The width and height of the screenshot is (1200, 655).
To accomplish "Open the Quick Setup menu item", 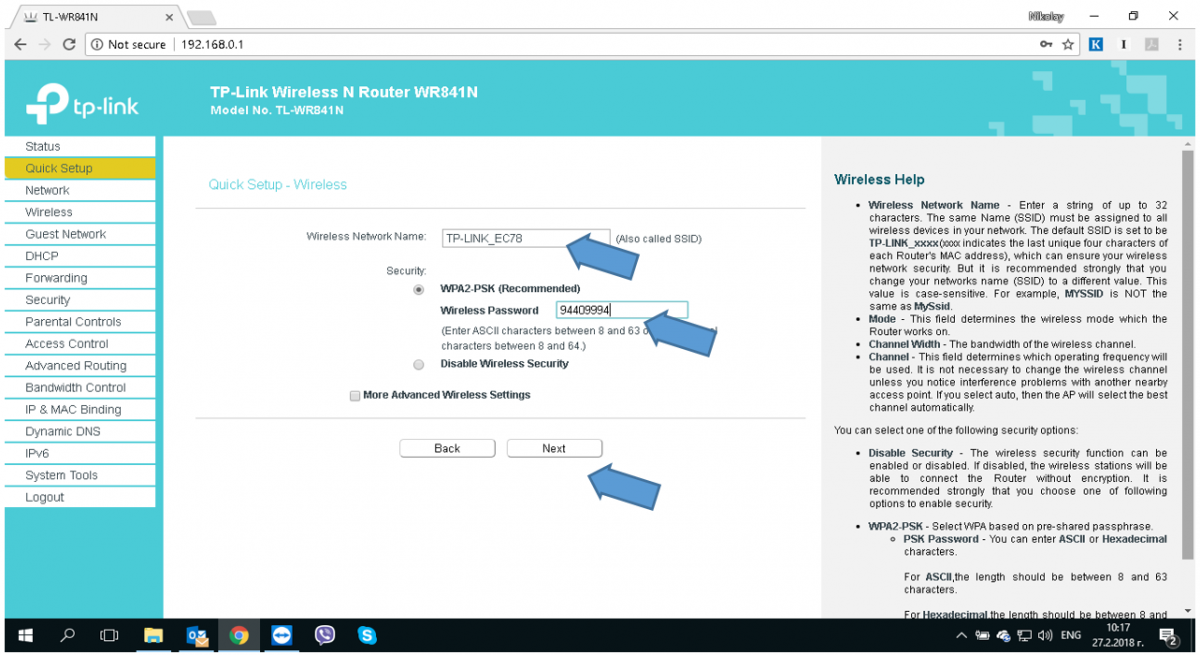I will click(80, 168).
